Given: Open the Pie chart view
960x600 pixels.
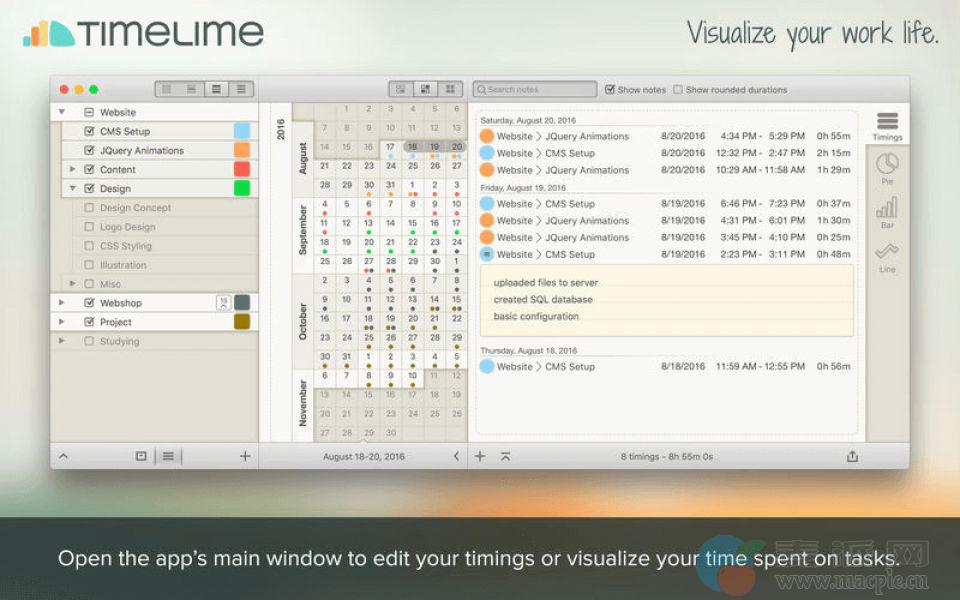Looking at the screenshot, I should 887,167.
